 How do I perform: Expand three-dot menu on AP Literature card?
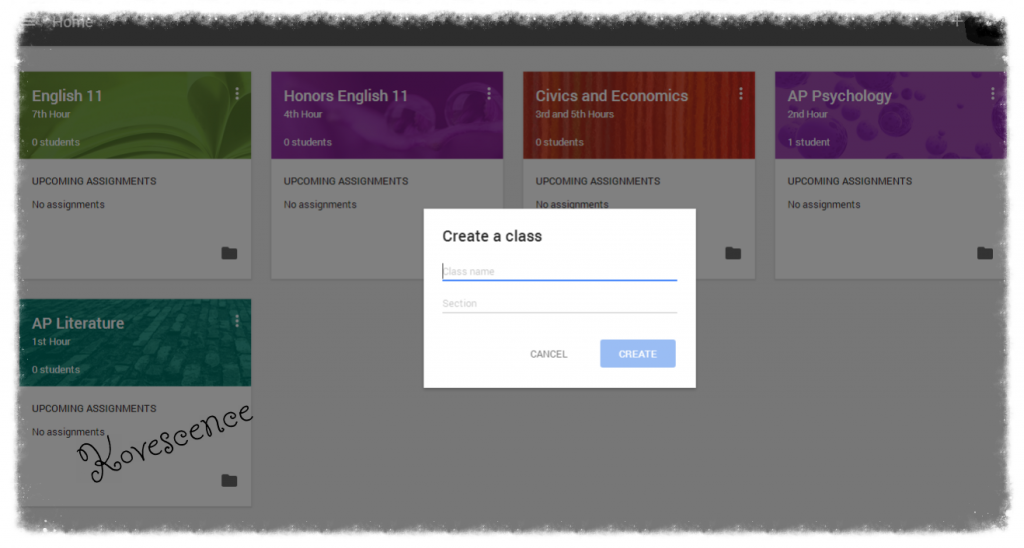tap(237, 321)
